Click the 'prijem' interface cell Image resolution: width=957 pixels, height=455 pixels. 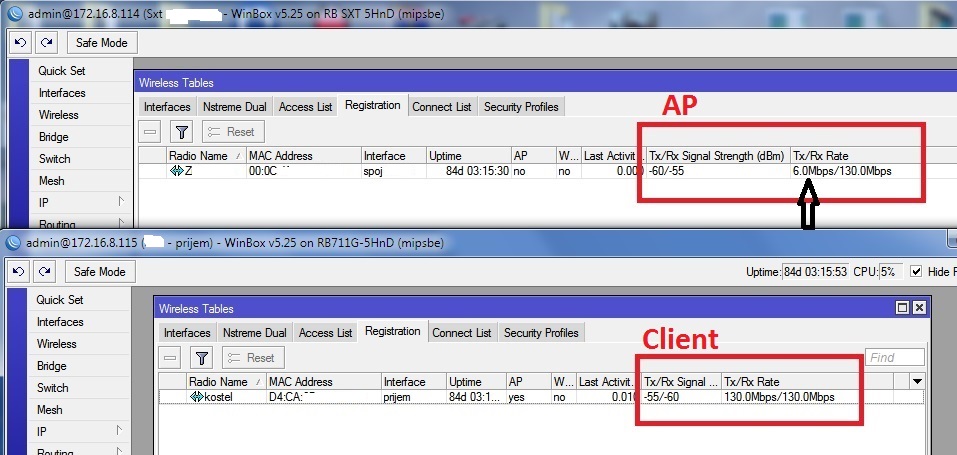coord(397,398)
